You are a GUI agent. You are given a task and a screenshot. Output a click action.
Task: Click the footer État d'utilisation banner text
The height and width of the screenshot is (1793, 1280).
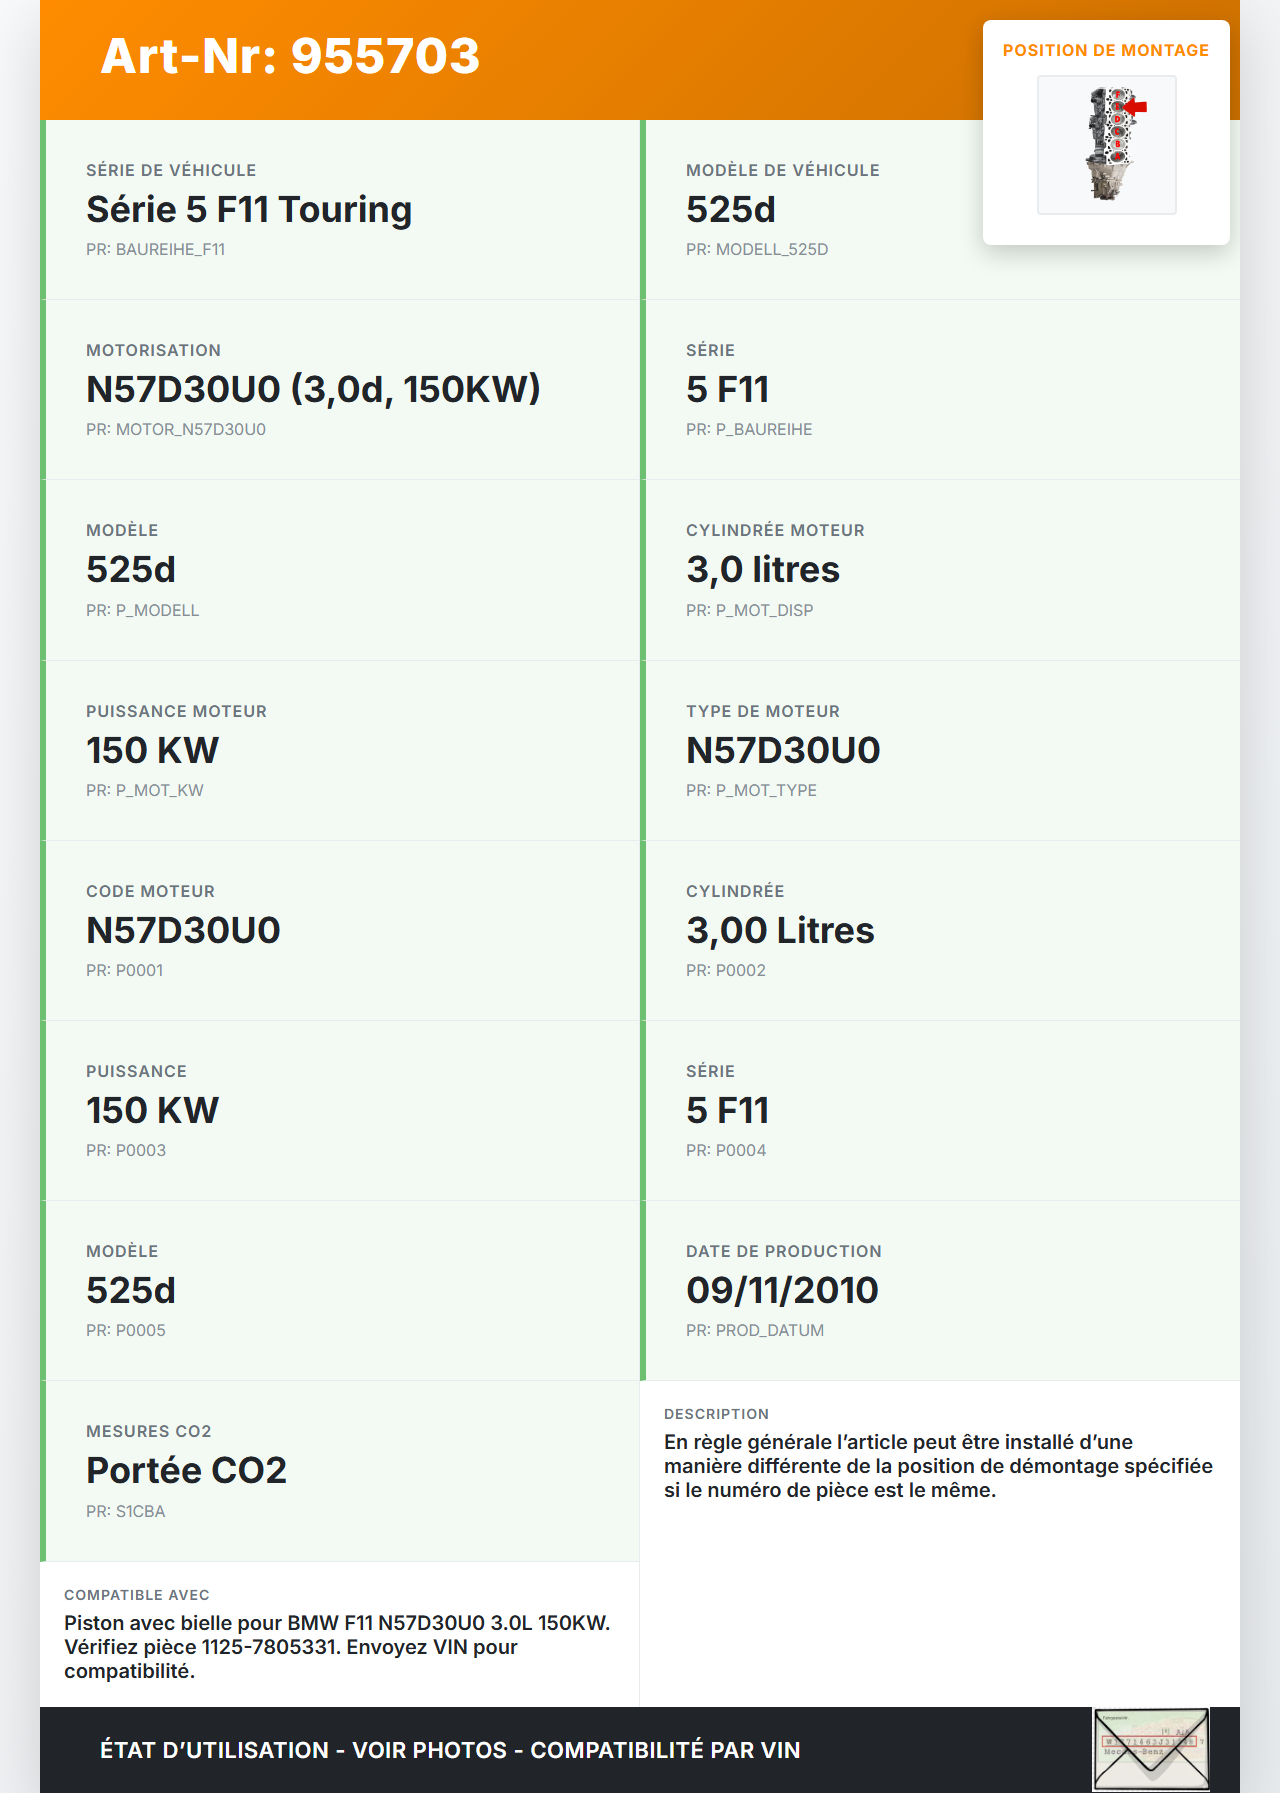[450, 1750]
